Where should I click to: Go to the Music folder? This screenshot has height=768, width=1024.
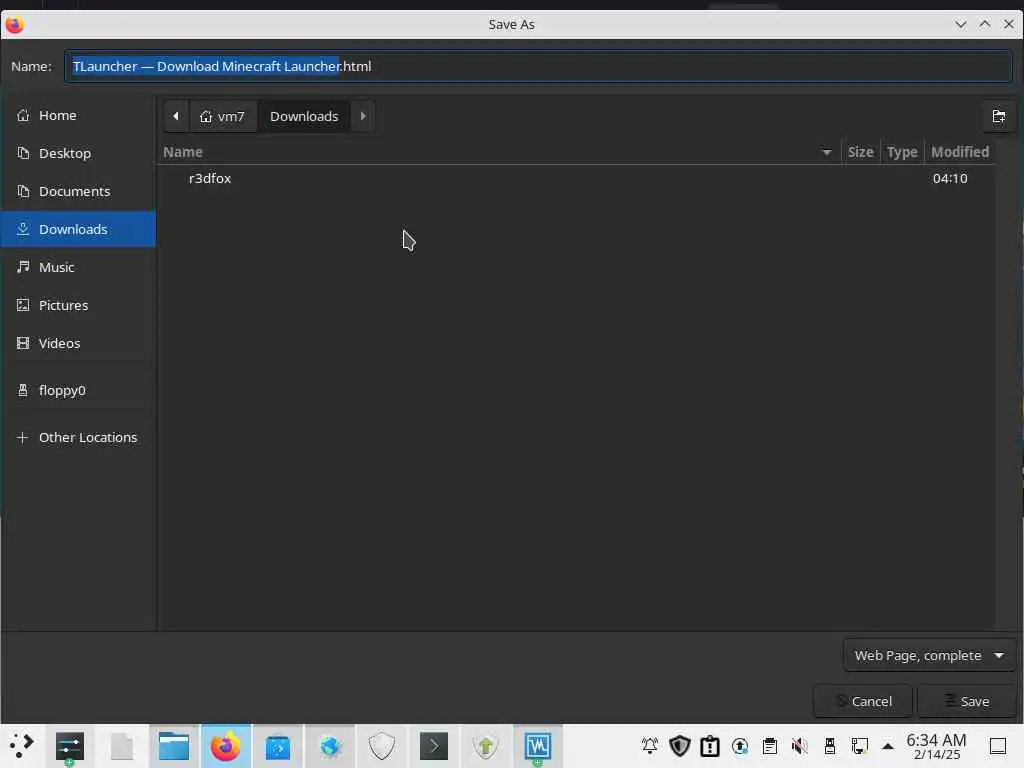click(78, 267)
